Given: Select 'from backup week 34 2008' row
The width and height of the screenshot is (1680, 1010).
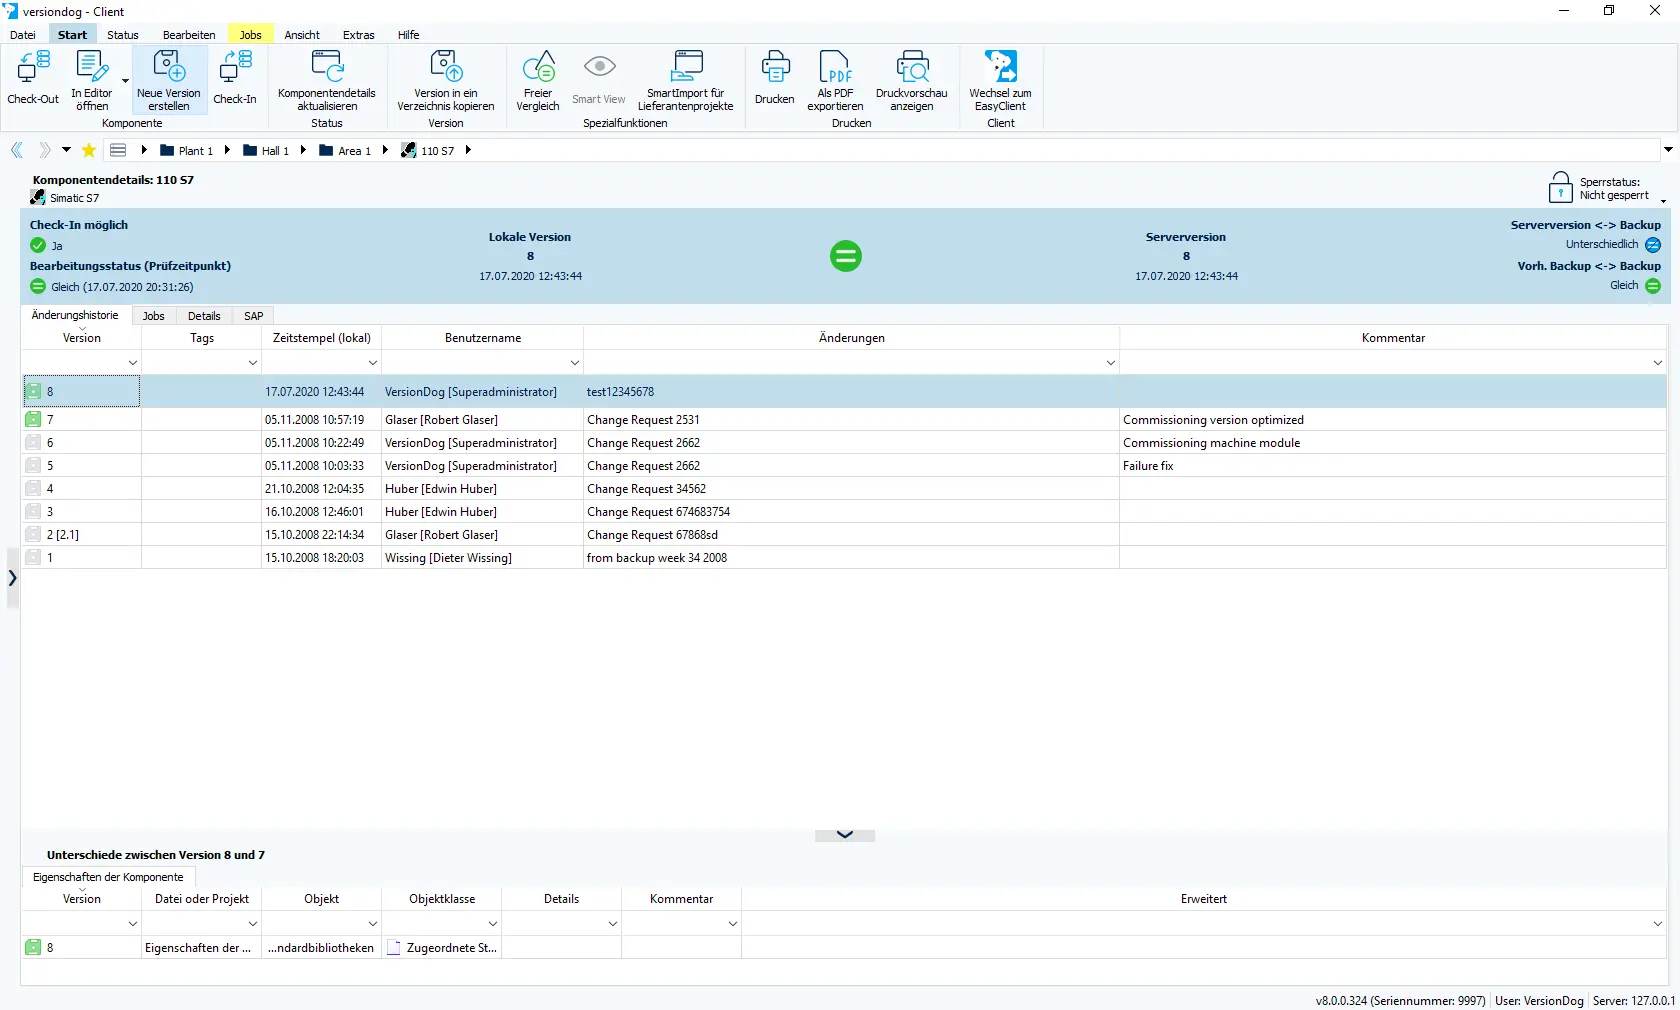Looking at the screenshot, I should click(845, 557).
